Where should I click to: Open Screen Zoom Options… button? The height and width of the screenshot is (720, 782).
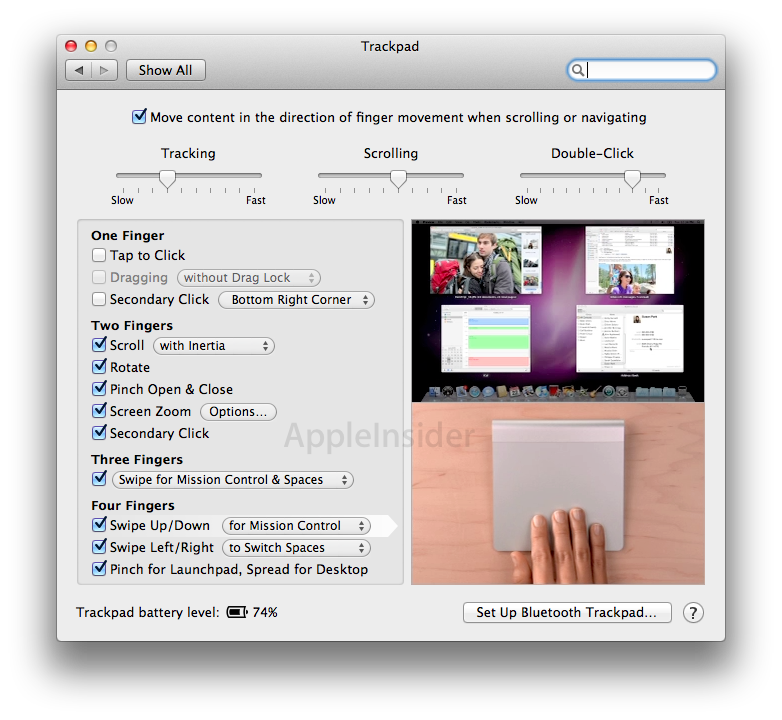pyautogui.click(x=238, y=412)
